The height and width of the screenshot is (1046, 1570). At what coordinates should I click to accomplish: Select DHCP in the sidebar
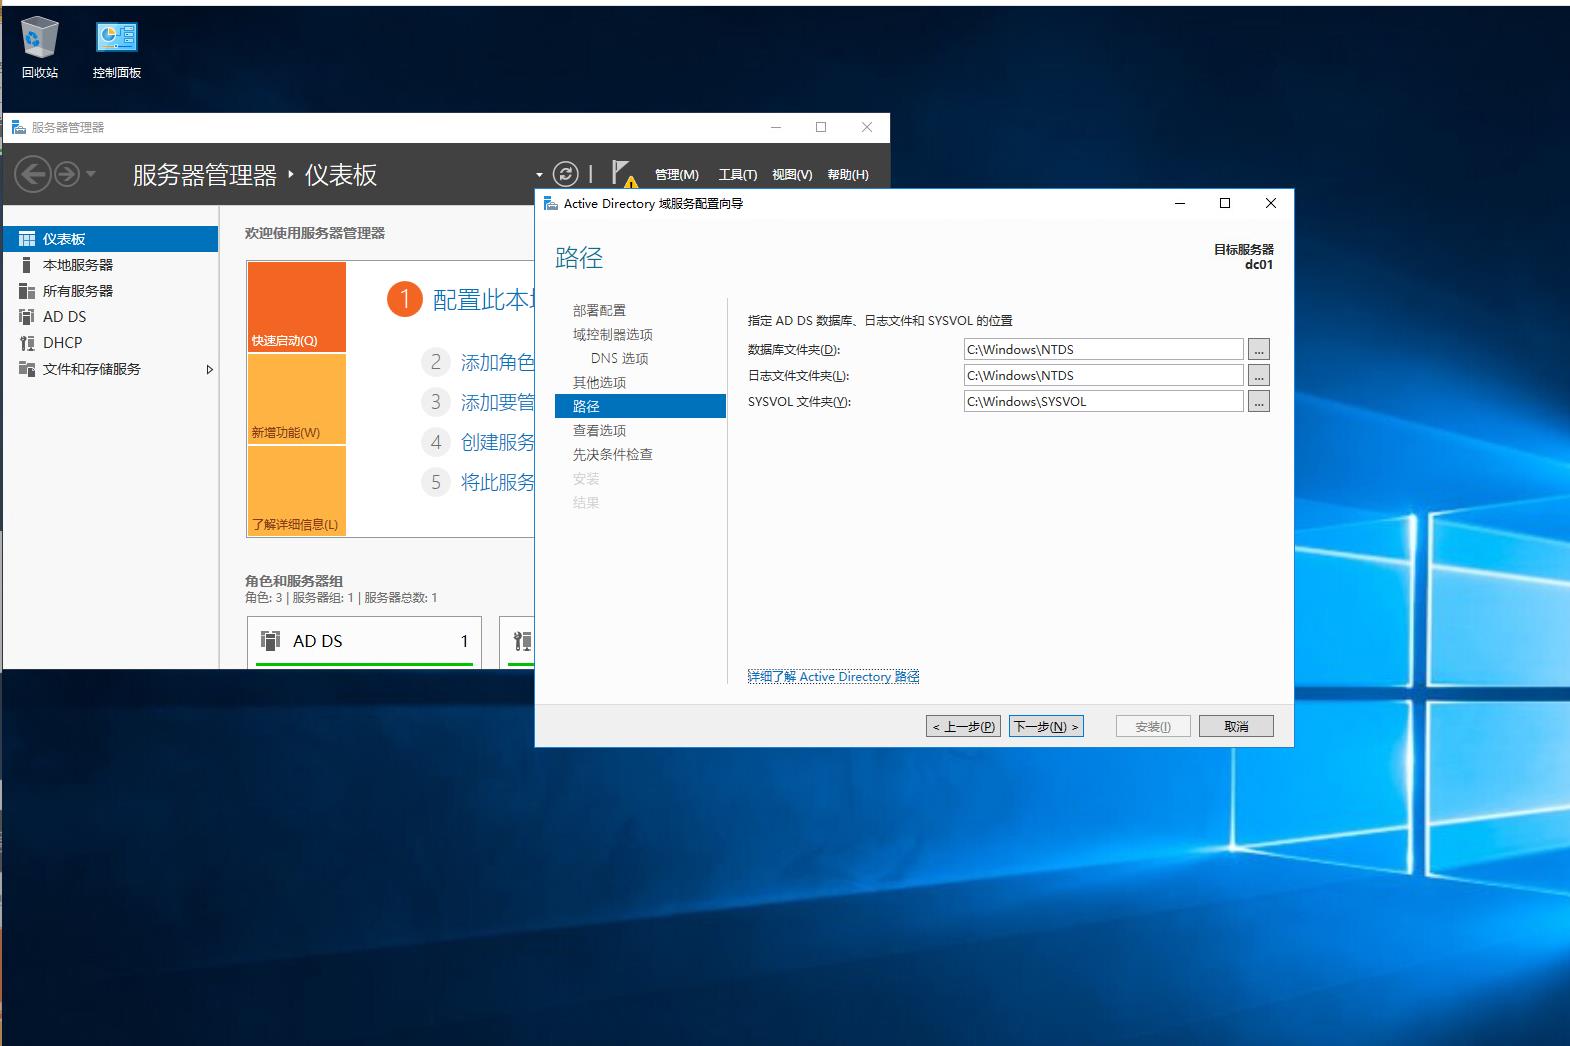(110, 343)
